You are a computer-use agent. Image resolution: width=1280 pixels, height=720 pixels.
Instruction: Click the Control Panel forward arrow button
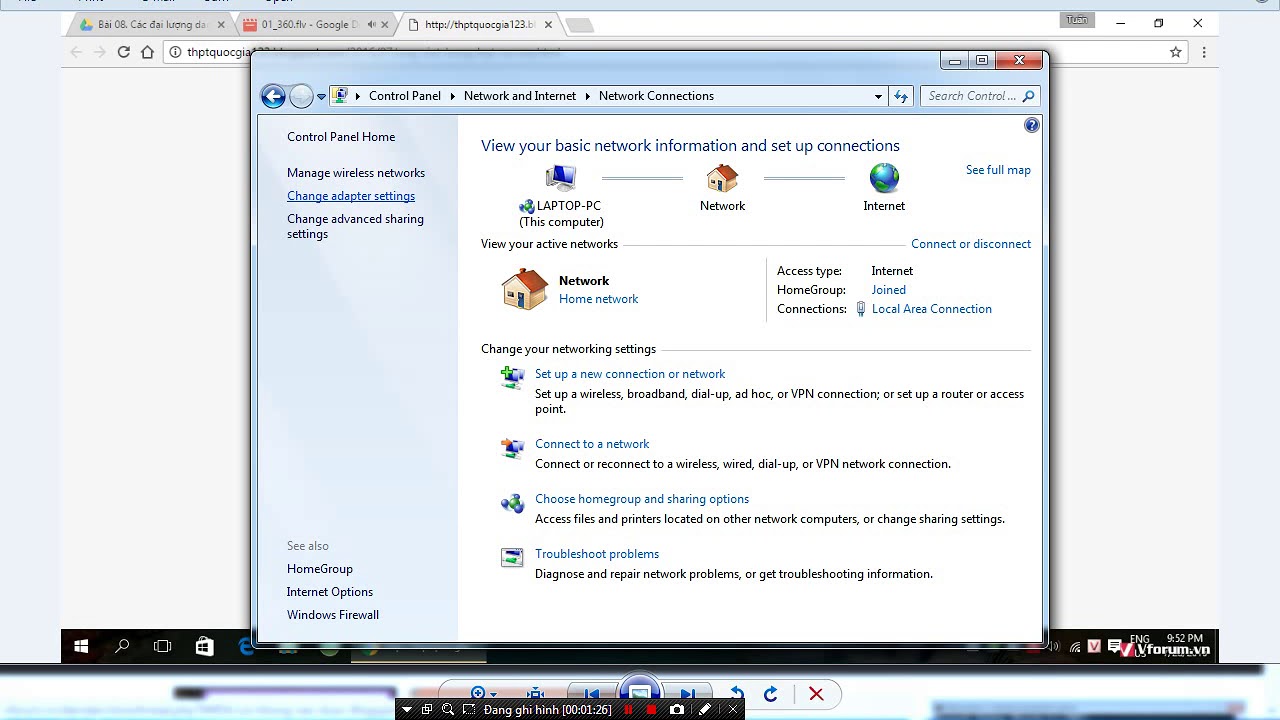point(301,96)
